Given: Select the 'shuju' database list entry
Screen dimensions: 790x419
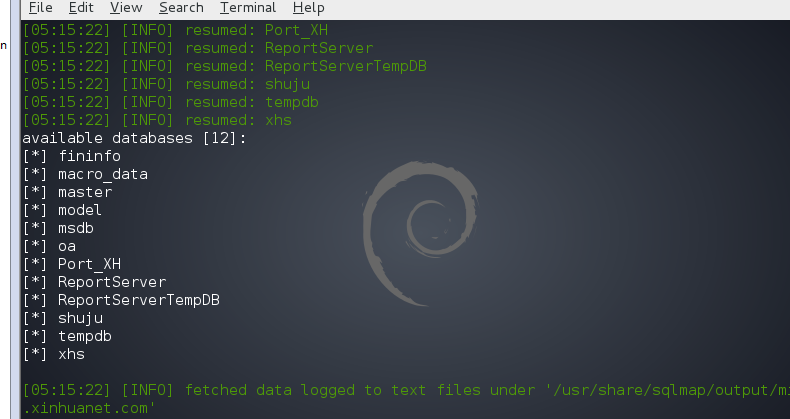Looking at the screenshot, I should (x=62, y=319).
